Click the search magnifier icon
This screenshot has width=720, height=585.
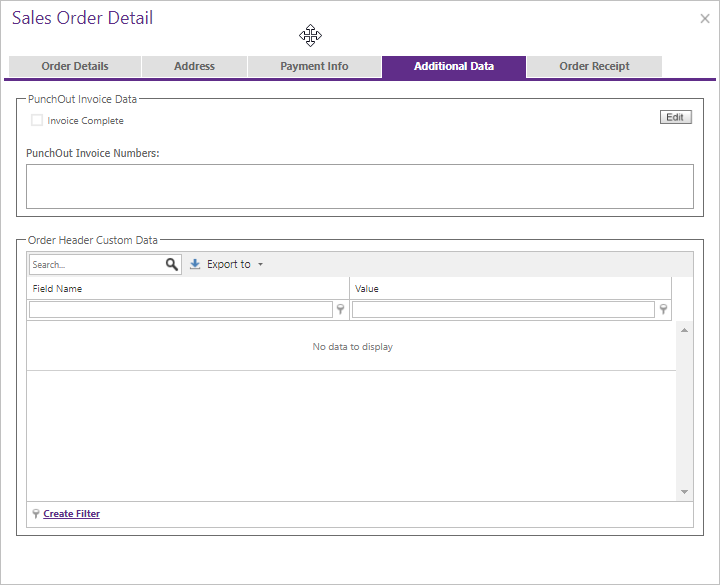pos(172,265)
